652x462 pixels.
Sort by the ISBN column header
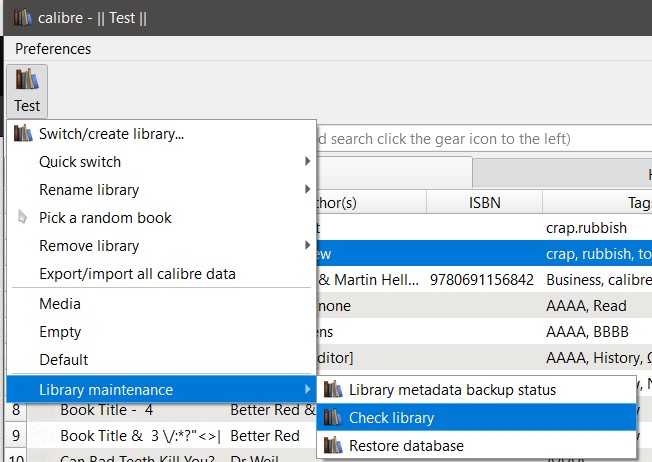click(x=484, y=202)
